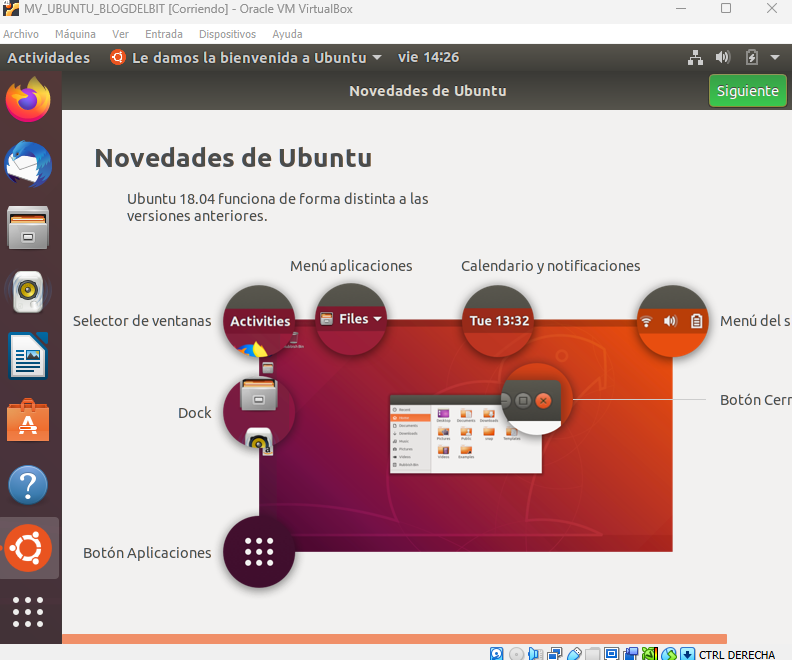Open Firefox from the Ubuntu dock
The image size is (792, 660).
coord(28,99)
